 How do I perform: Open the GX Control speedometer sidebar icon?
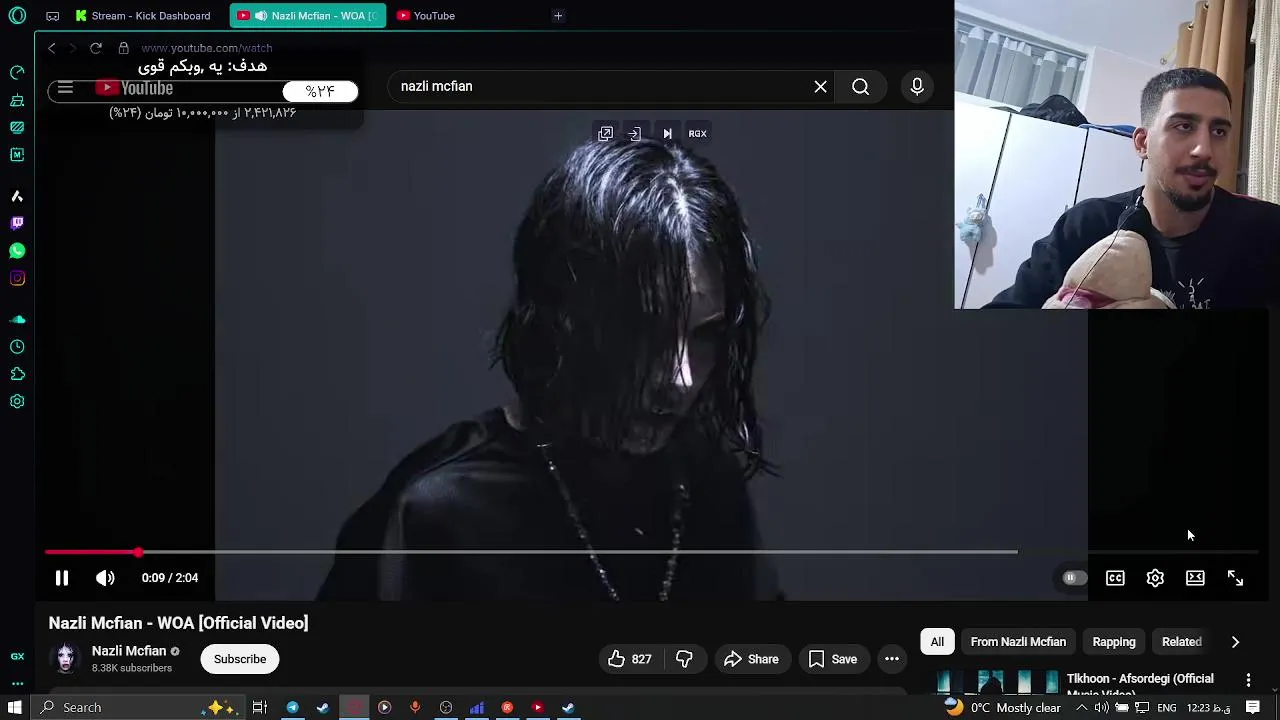click(17, 73)
